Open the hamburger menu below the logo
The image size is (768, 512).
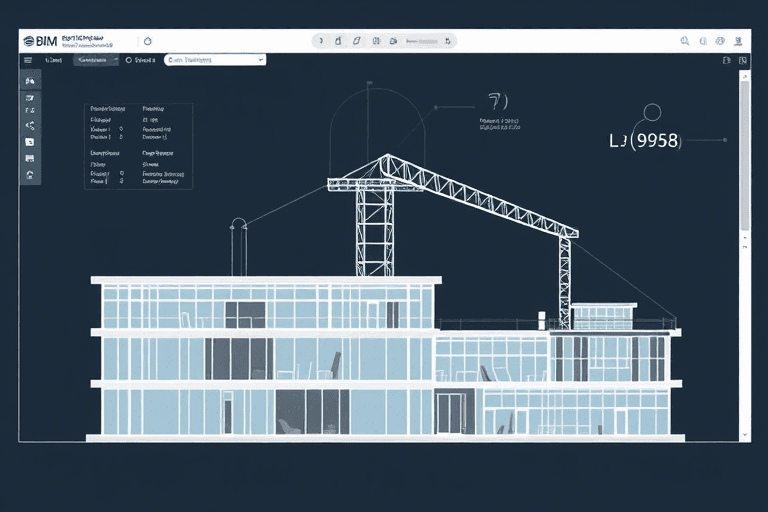point(28,60)
